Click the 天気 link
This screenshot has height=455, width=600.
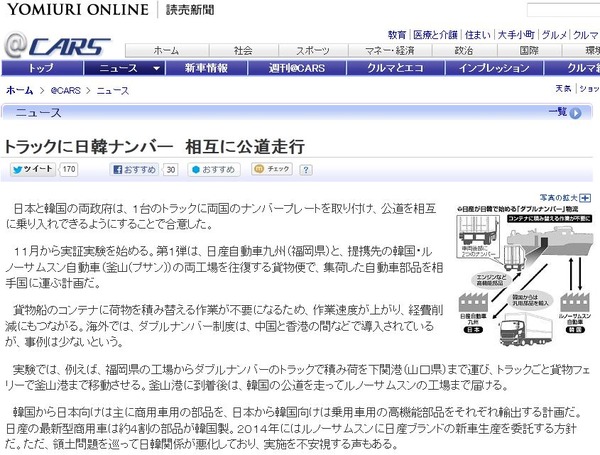(563, 88)
